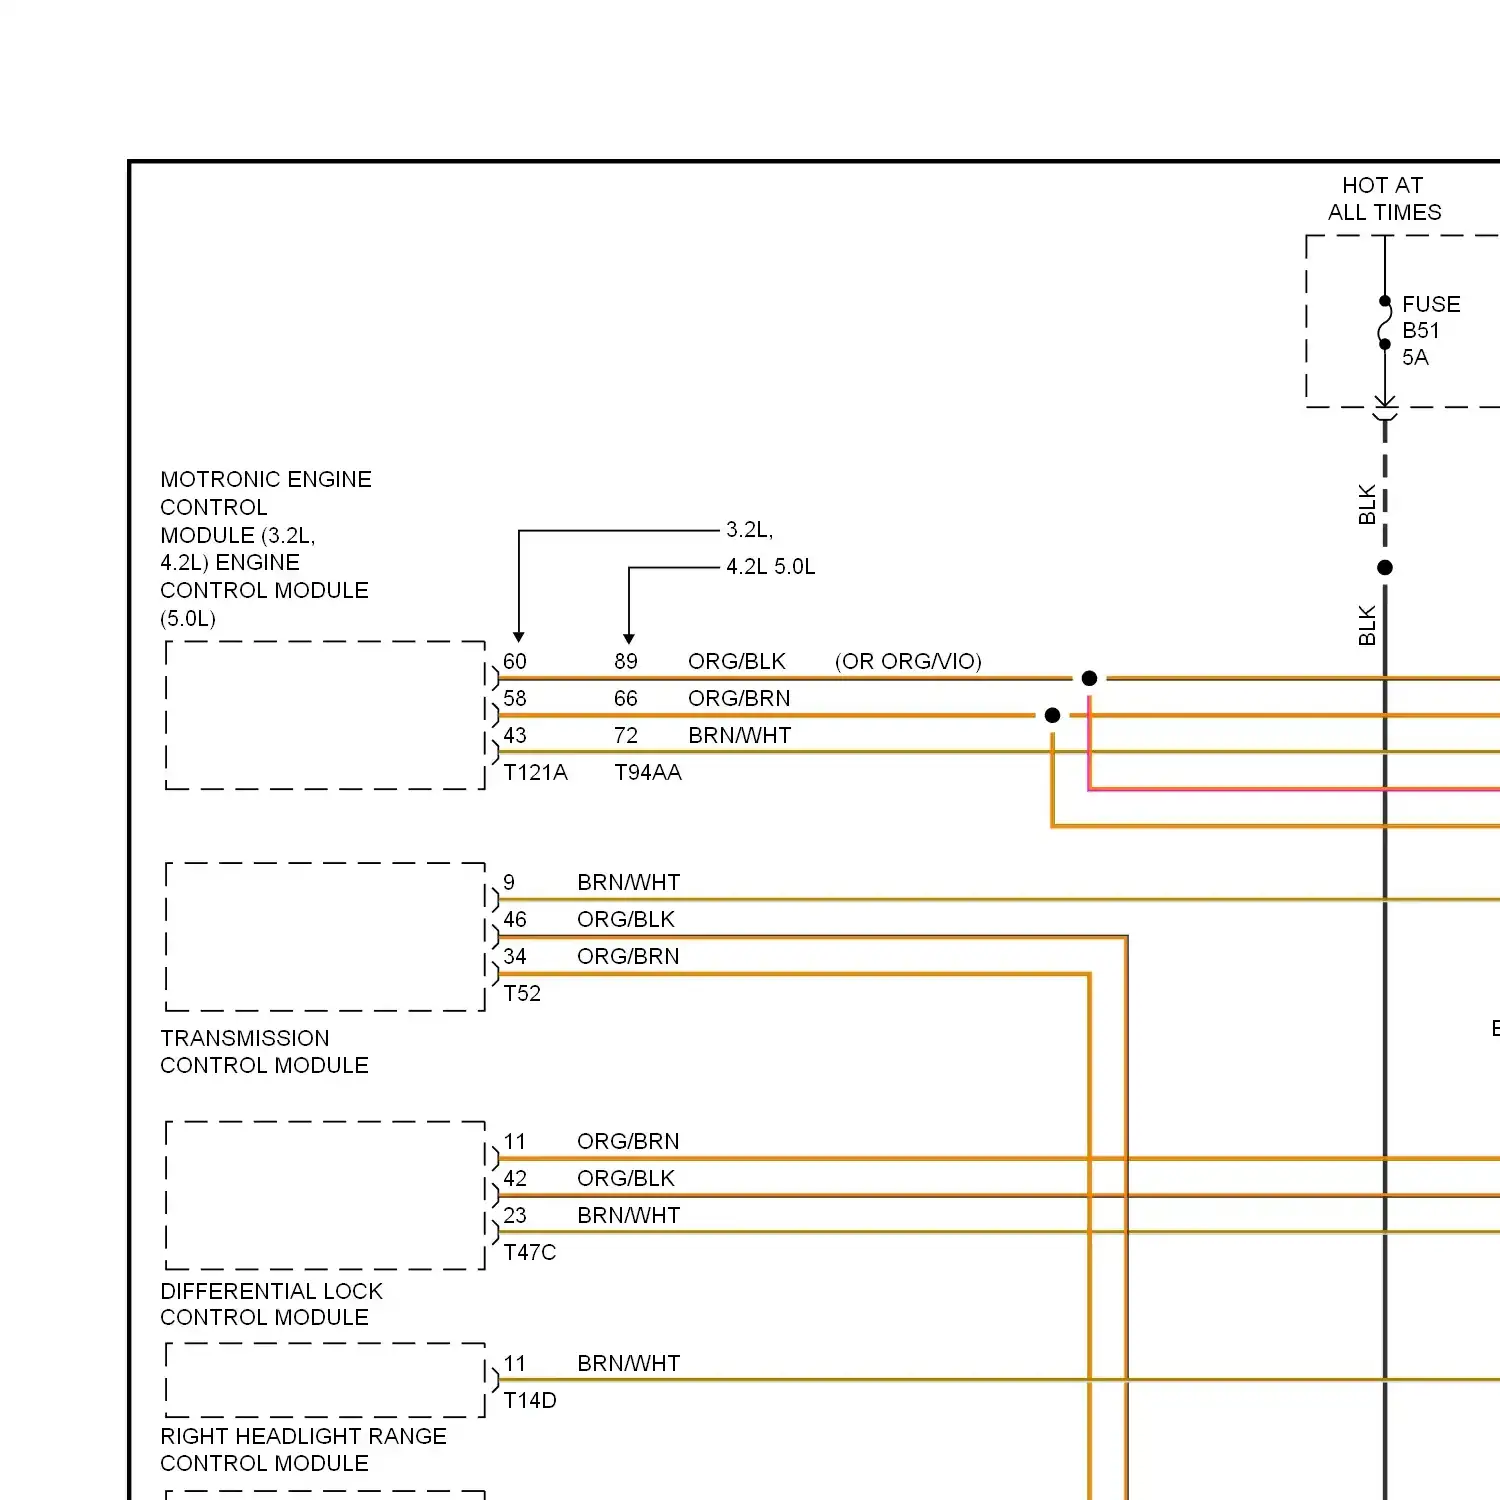
Task: Click the ORG/BRN label beside pin 34
Action: coord(628,956)
